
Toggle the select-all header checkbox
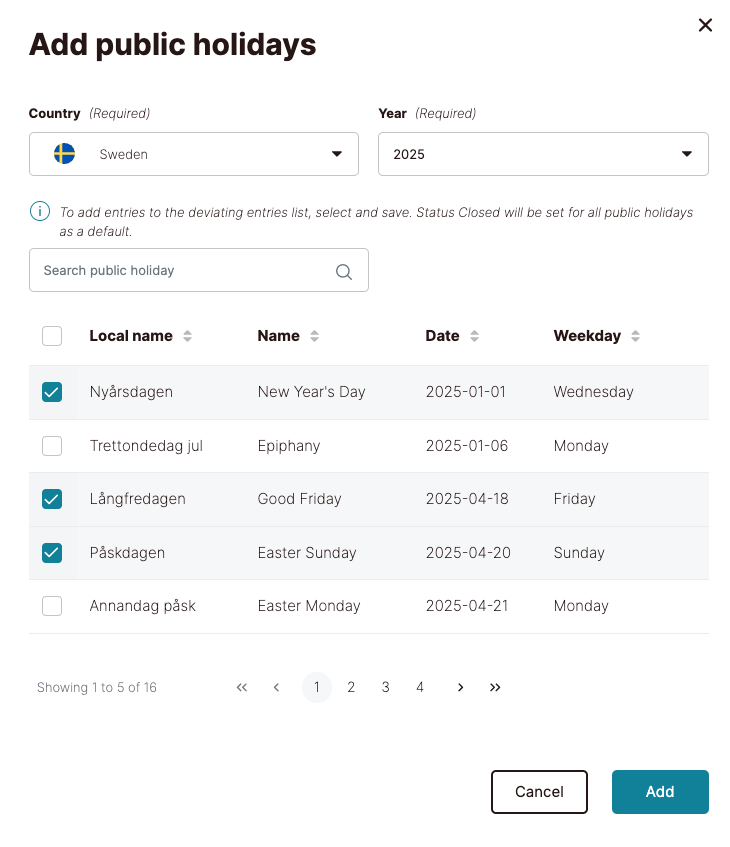[x=52, y=336]
